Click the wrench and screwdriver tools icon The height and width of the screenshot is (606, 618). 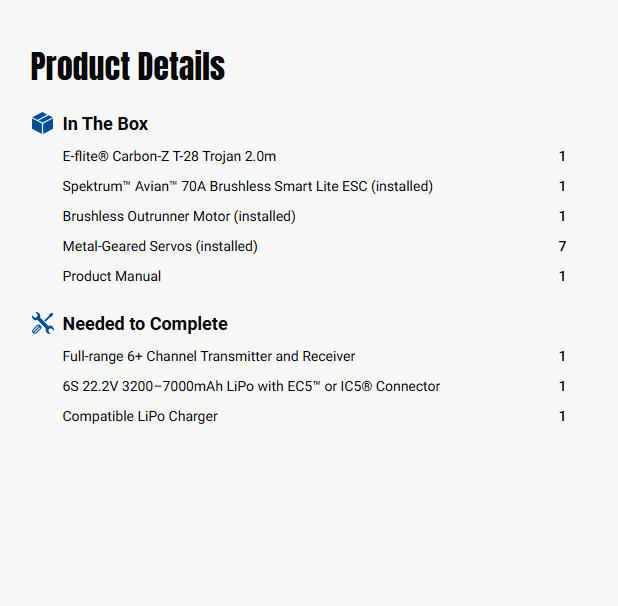tap(43, 323)
